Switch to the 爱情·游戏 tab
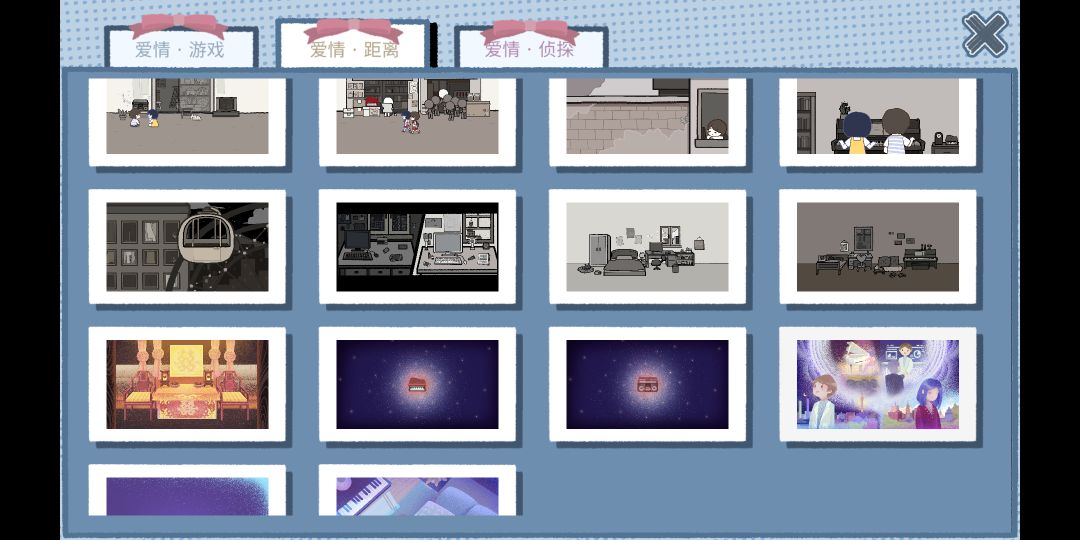Image resolution: width=1080 pixels, height=540 pixels. (180, 47)
